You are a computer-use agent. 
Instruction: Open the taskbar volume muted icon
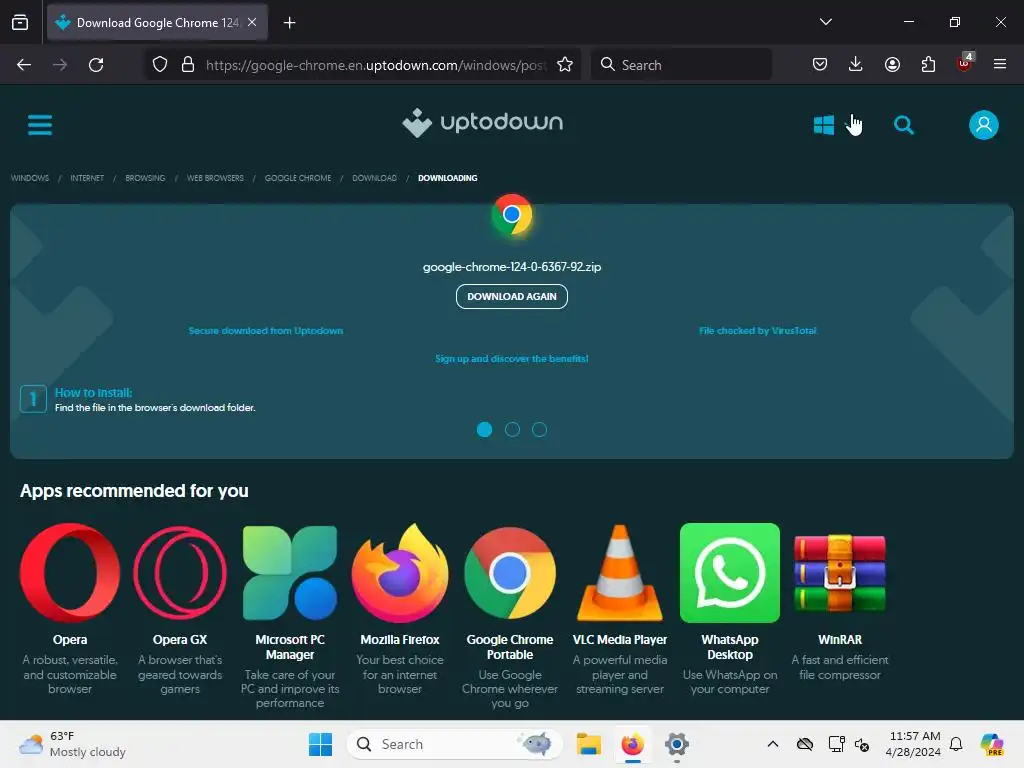862,744
